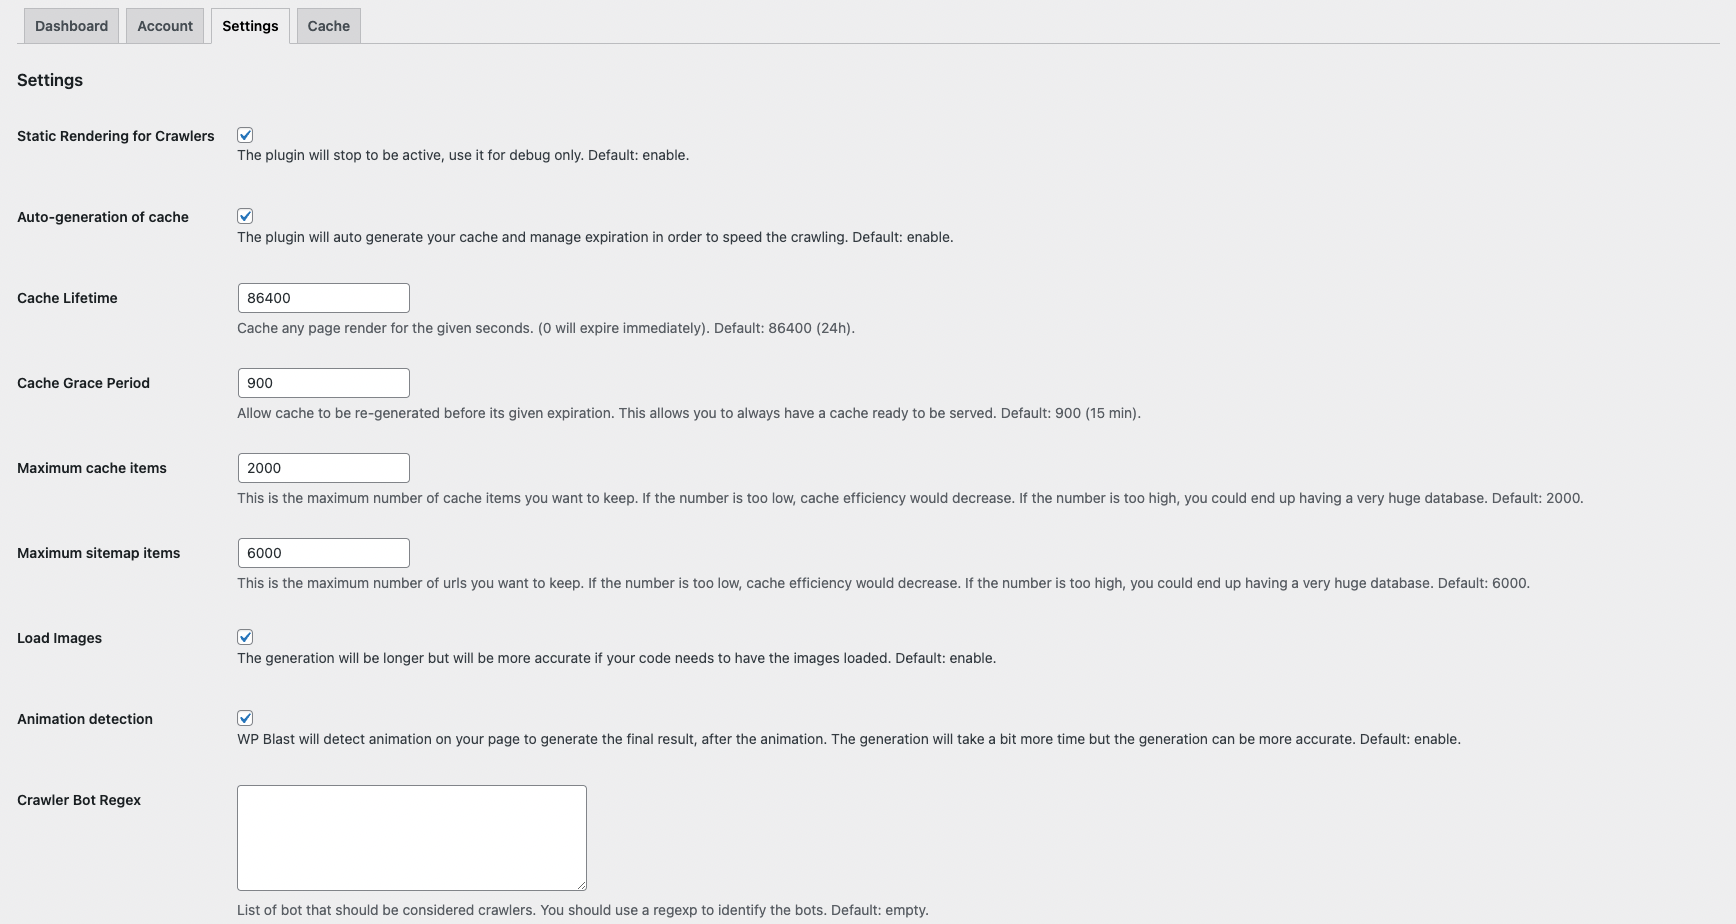
Task: Click the Load Images label
Action: pyautogui.click(x=59, y=638)
